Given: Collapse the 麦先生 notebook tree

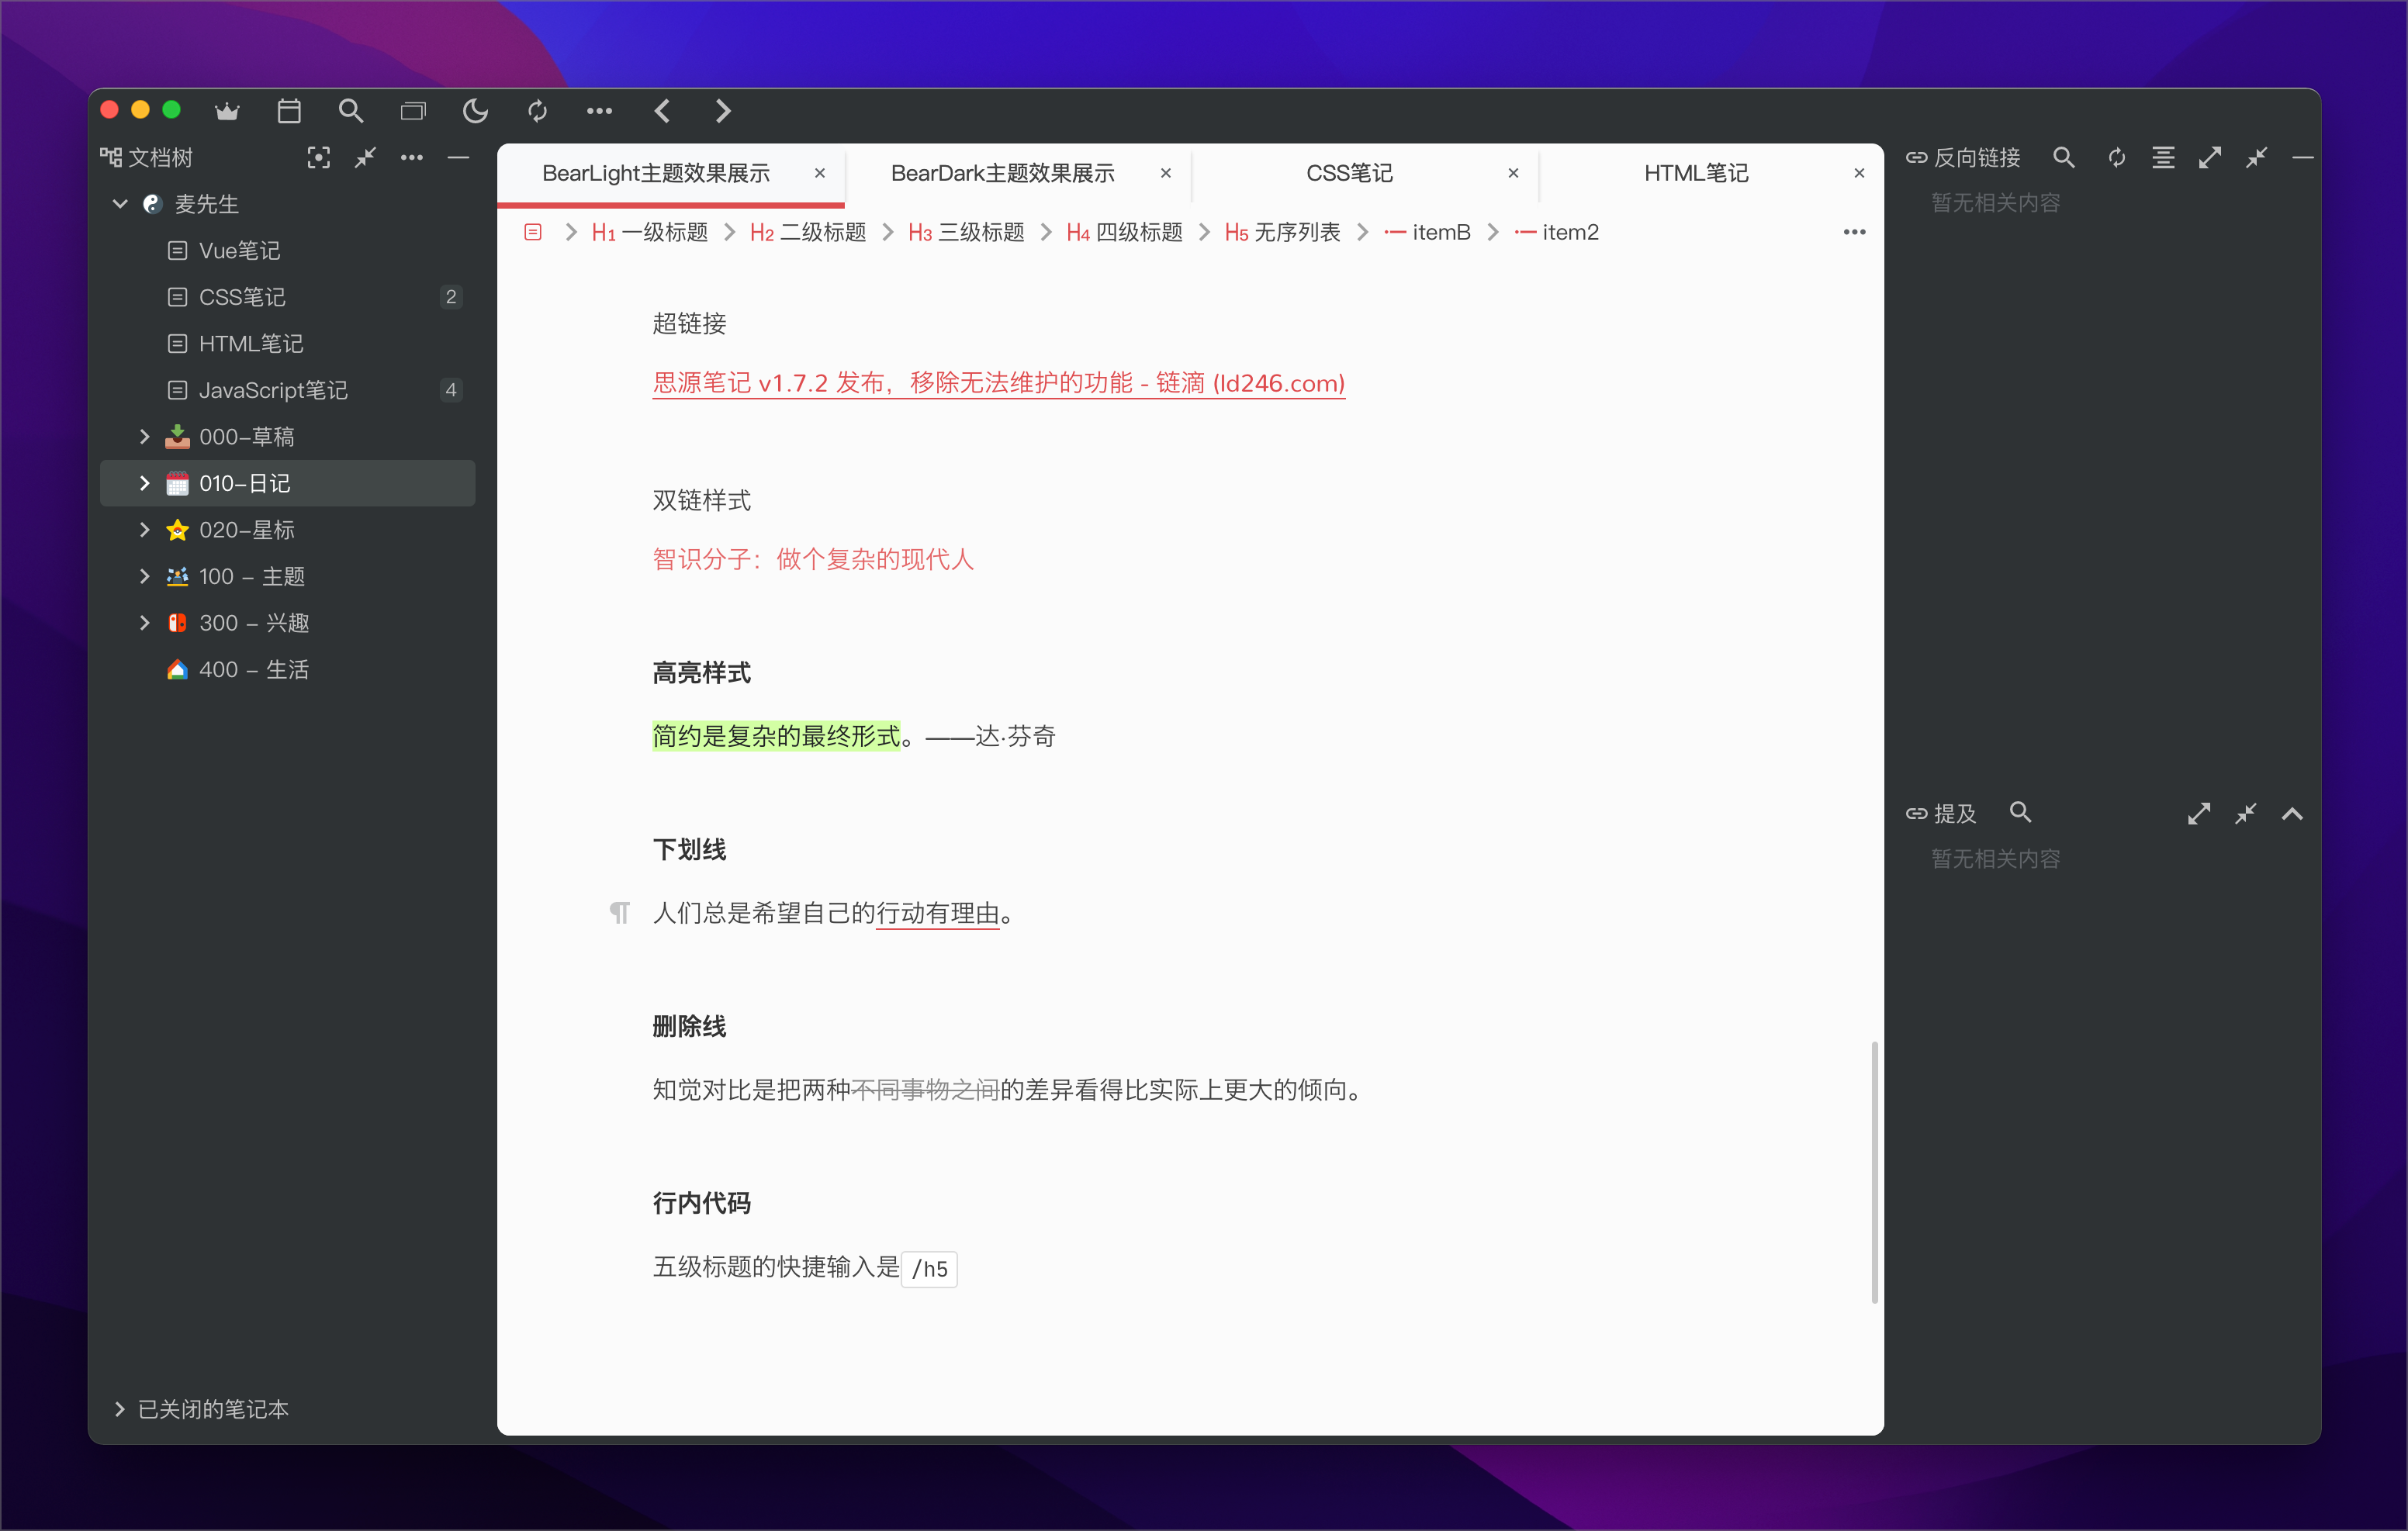Looking at the screenshot, I should coord(120,204).
